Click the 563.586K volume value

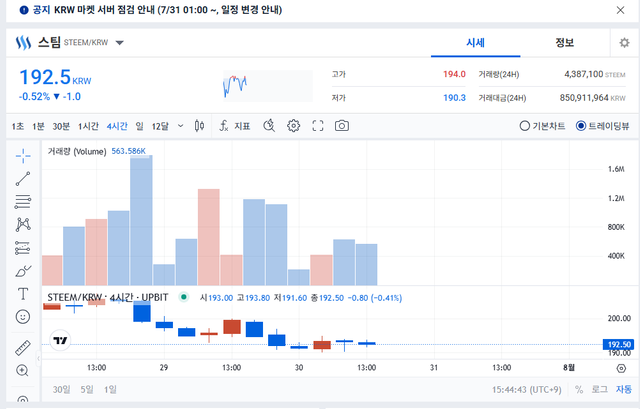click(x=129, y=151)
